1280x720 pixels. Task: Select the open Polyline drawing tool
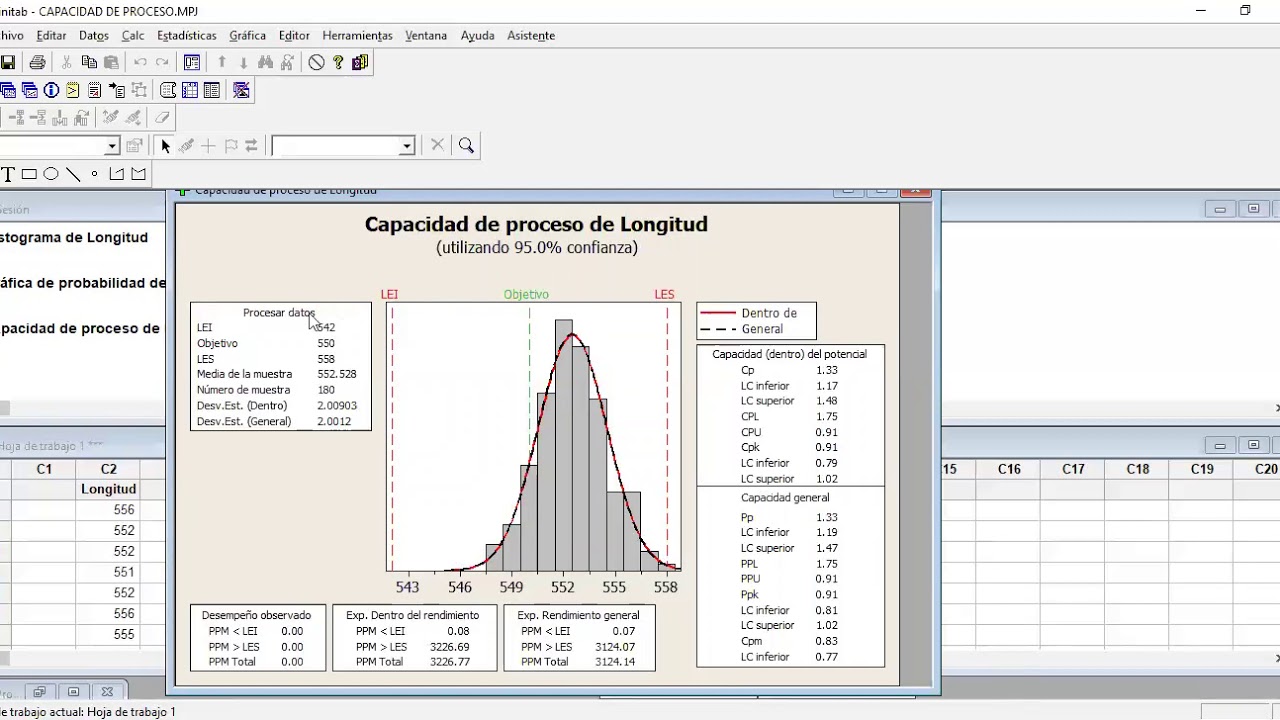(117, 174)
